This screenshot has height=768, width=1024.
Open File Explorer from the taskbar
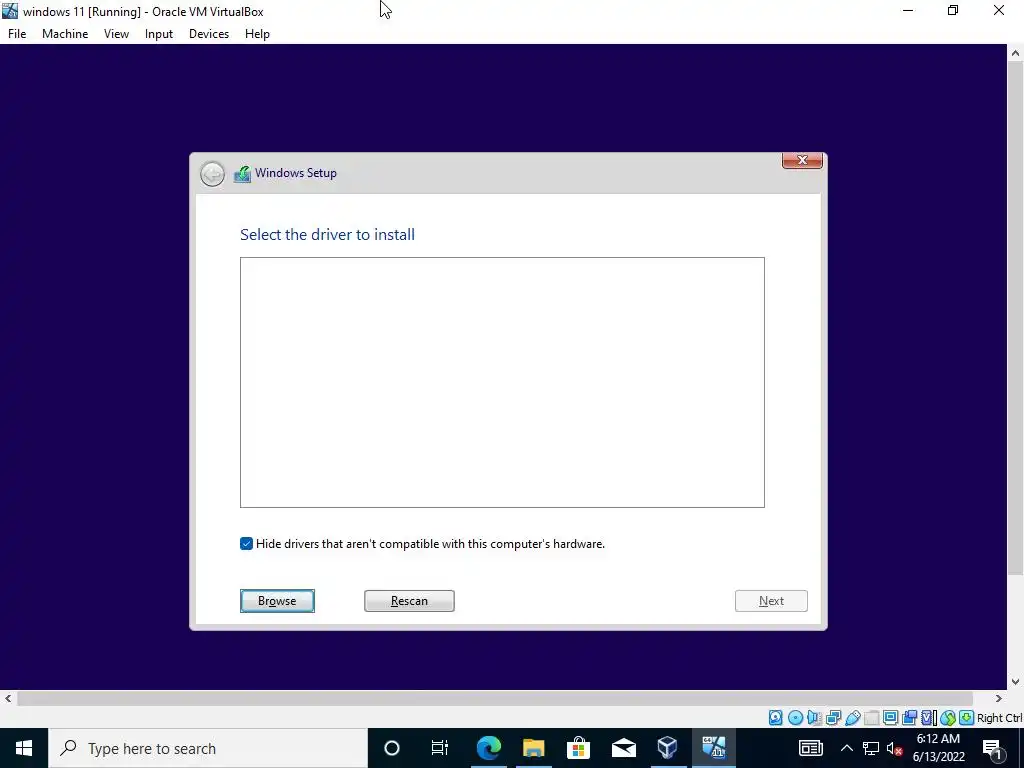534,748
